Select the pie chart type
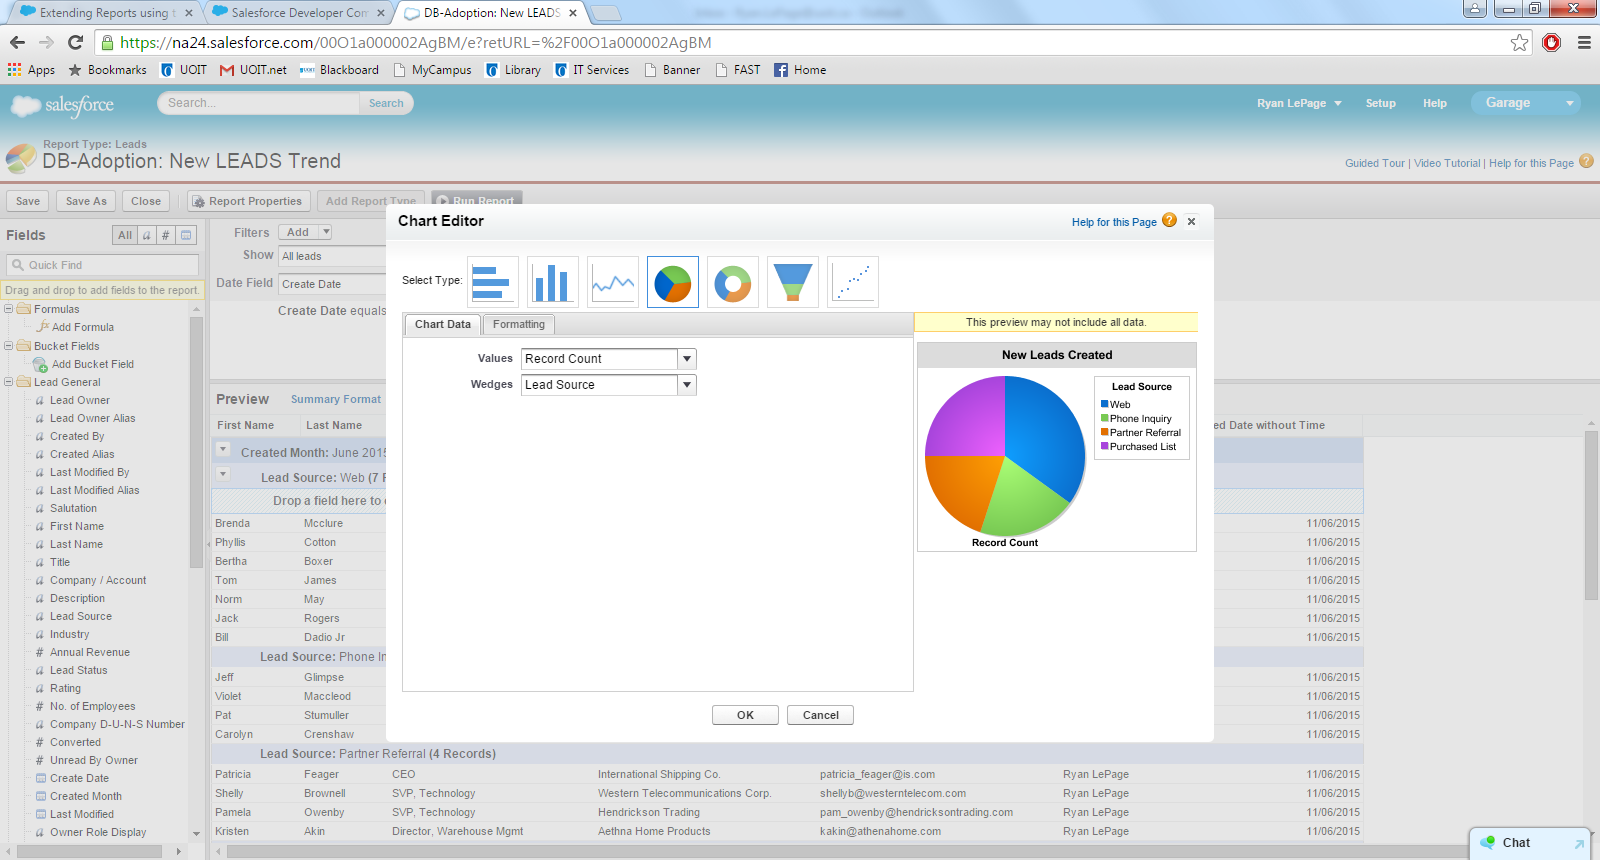This screenshot has height=860, width=1600. 672,282
